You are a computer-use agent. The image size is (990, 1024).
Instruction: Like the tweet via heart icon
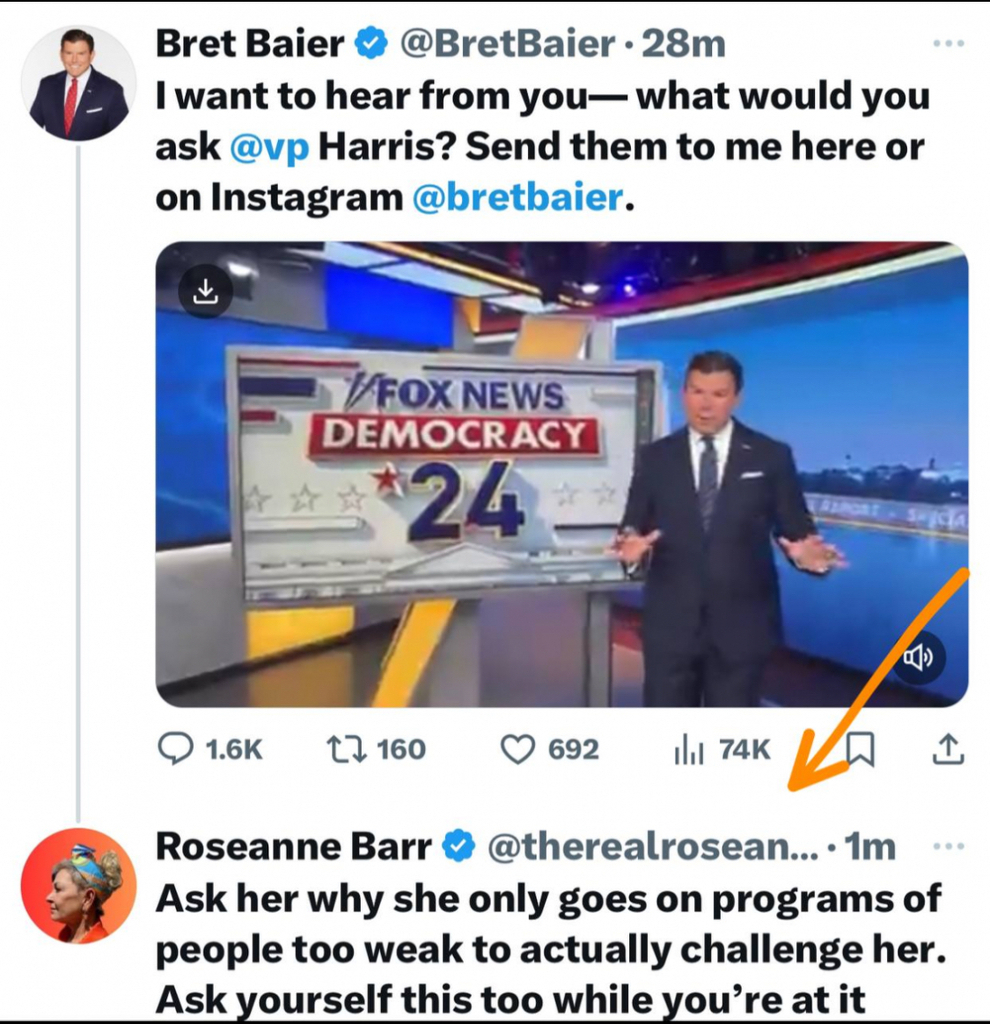click(x=517, y=750)
